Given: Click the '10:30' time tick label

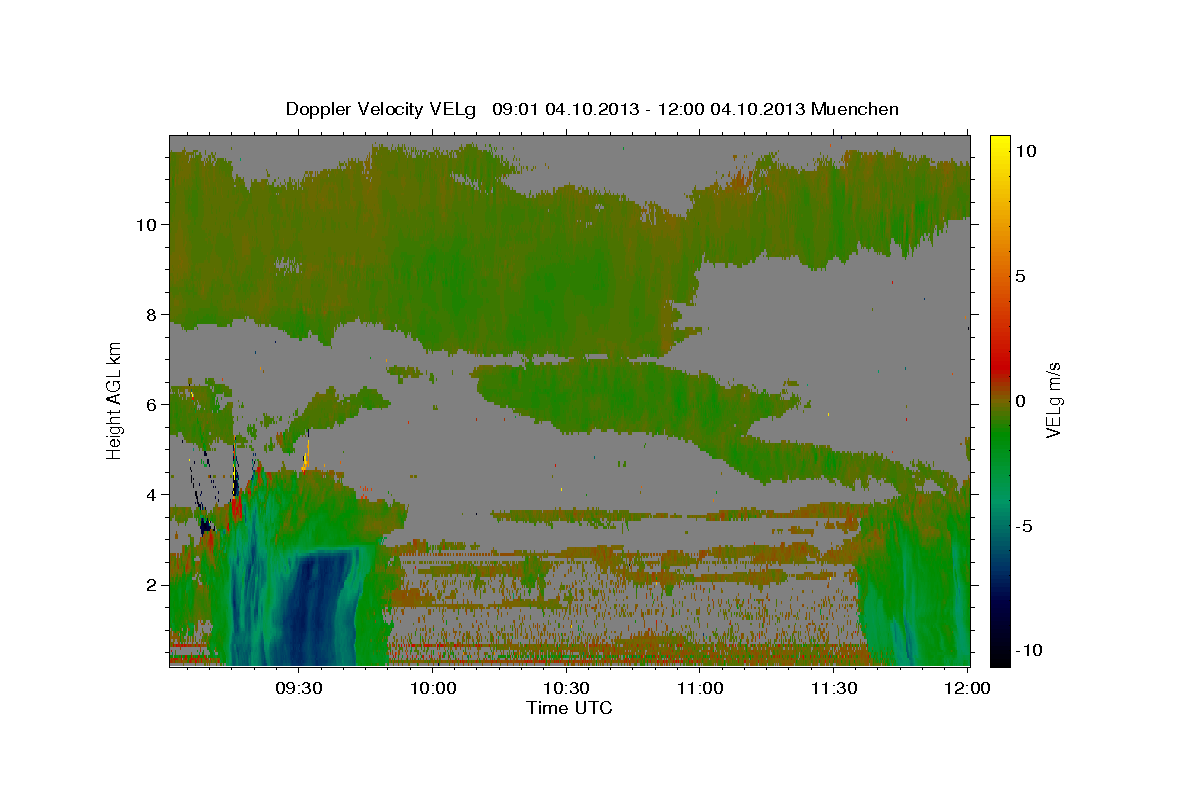Looking at the screenshot, I should (567, 689).
